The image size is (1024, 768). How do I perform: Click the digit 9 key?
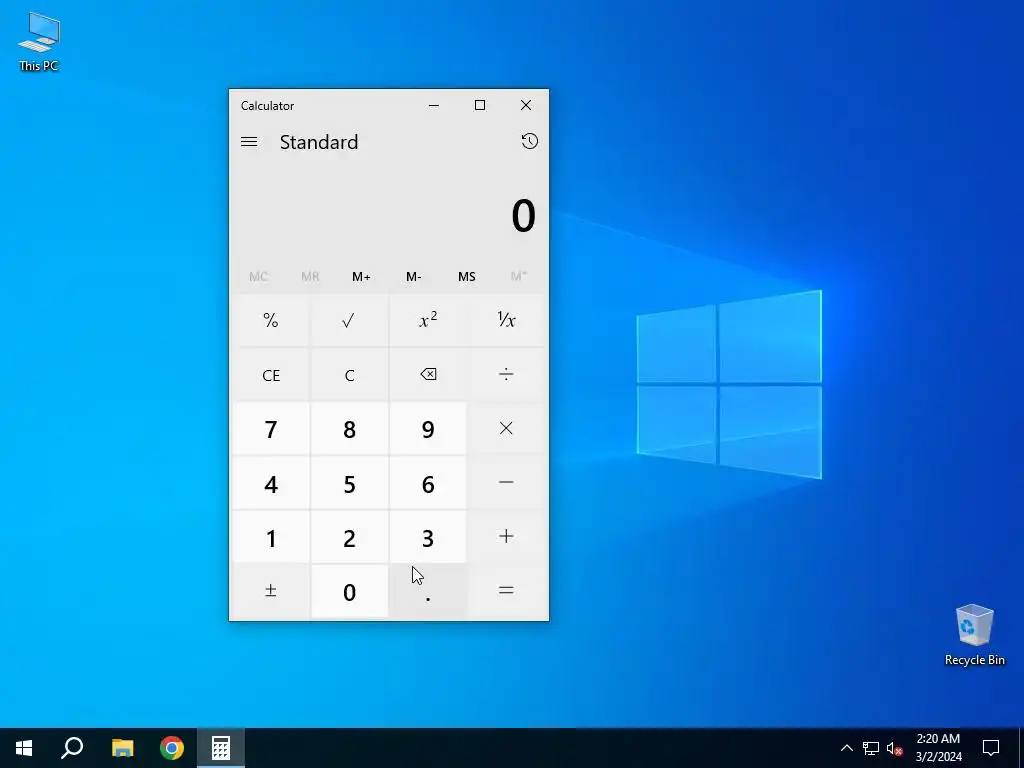click(428, 428)
